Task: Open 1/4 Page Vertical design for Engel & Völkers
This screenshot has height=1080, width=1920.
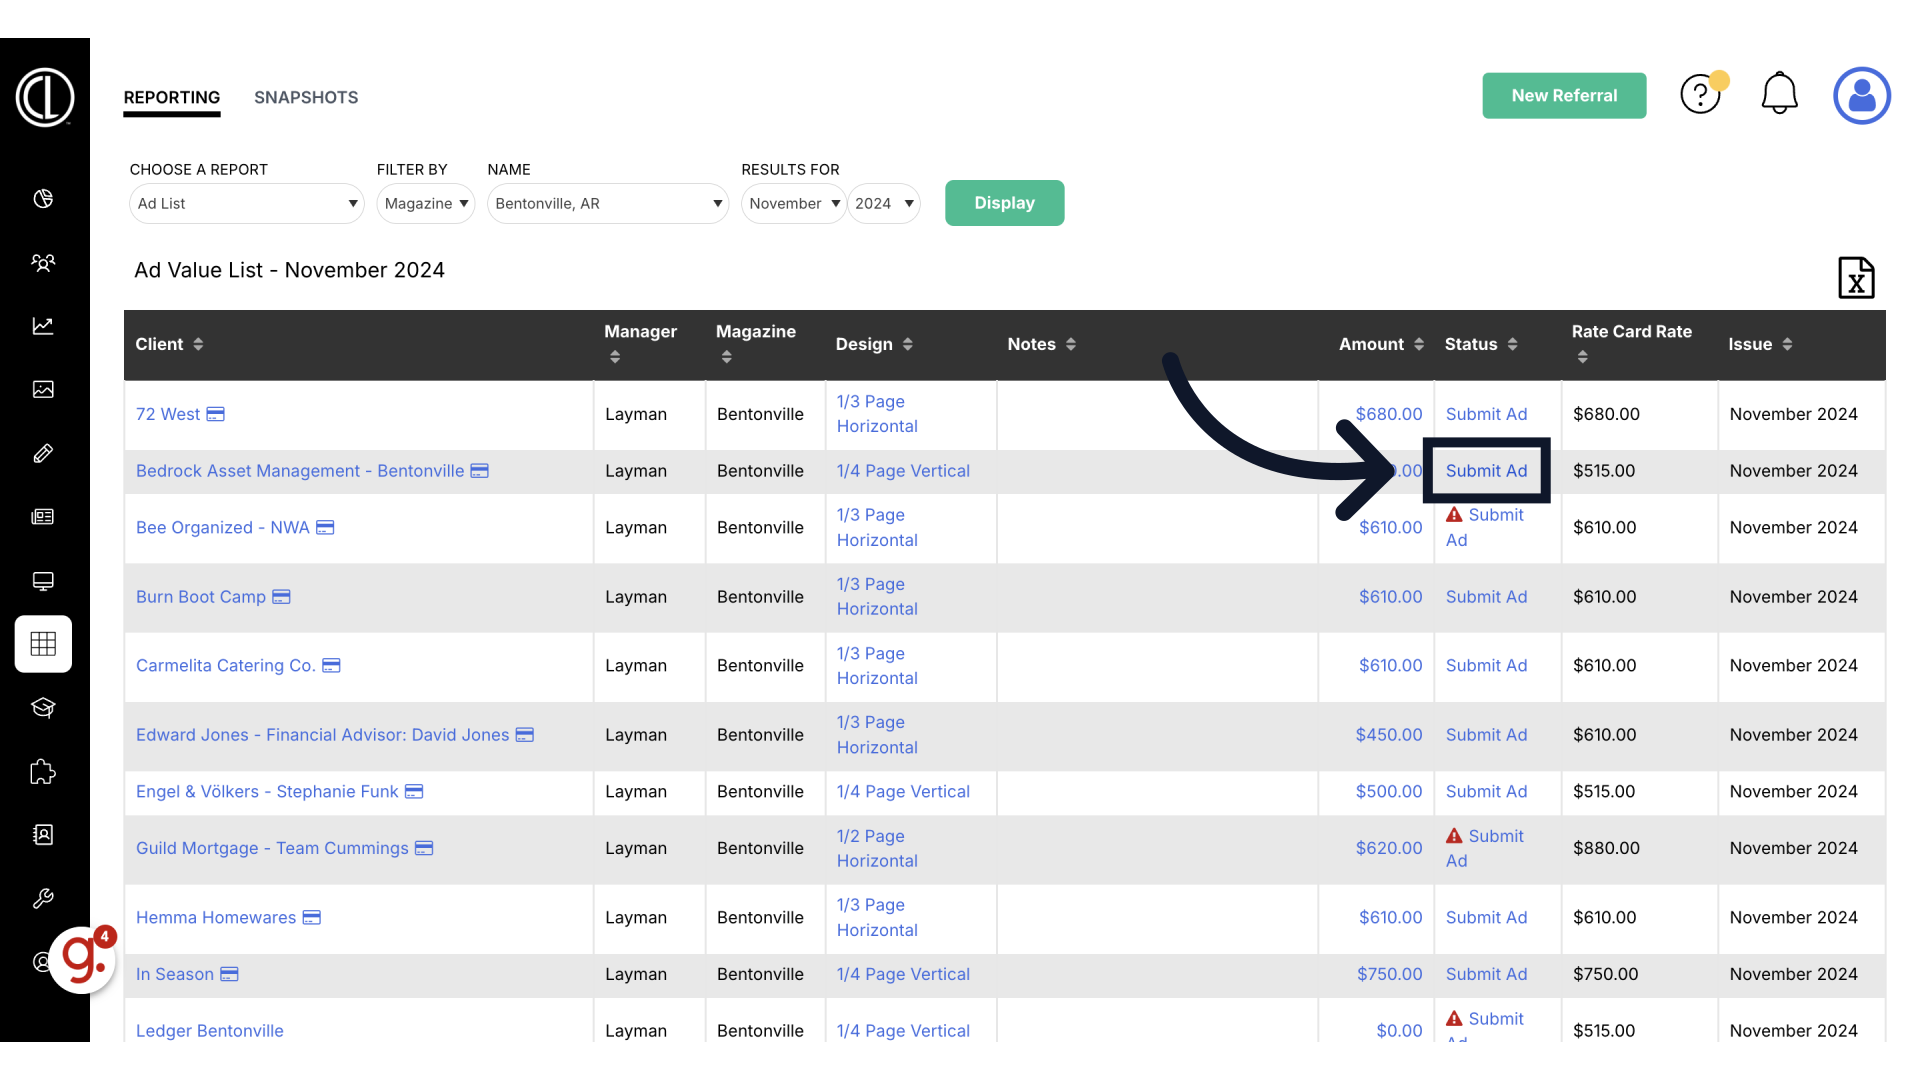Action: (x=903, y=792)
